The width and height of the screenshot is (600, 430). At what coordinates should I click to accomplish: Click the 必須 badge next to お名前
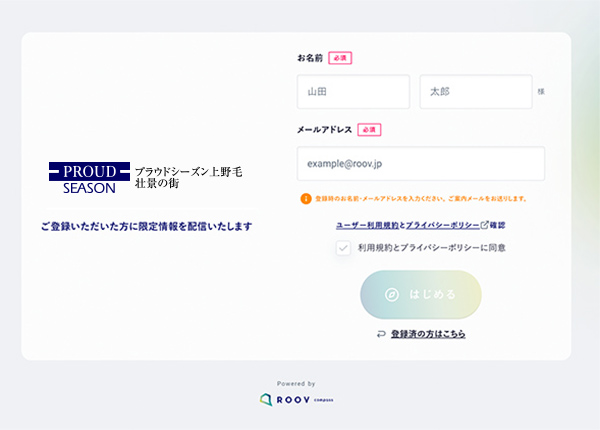point(340,58)
